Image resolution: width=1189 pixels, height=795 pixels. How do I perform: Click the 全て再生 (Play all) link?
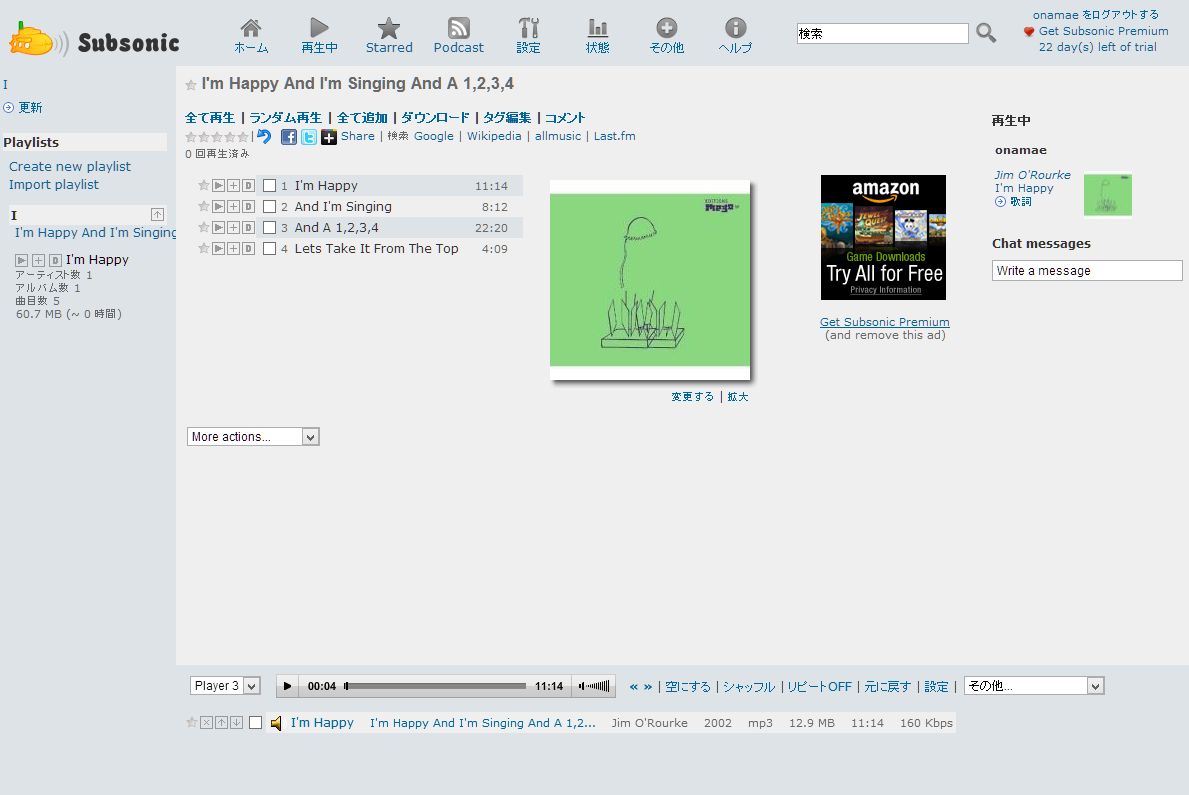point(210,118)
